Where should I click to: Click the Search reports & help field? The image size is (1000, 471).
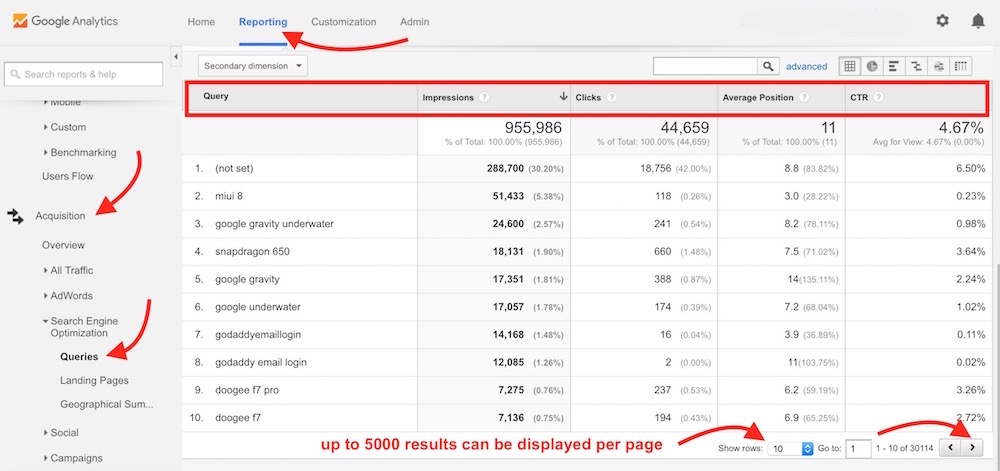click(84, 74)
